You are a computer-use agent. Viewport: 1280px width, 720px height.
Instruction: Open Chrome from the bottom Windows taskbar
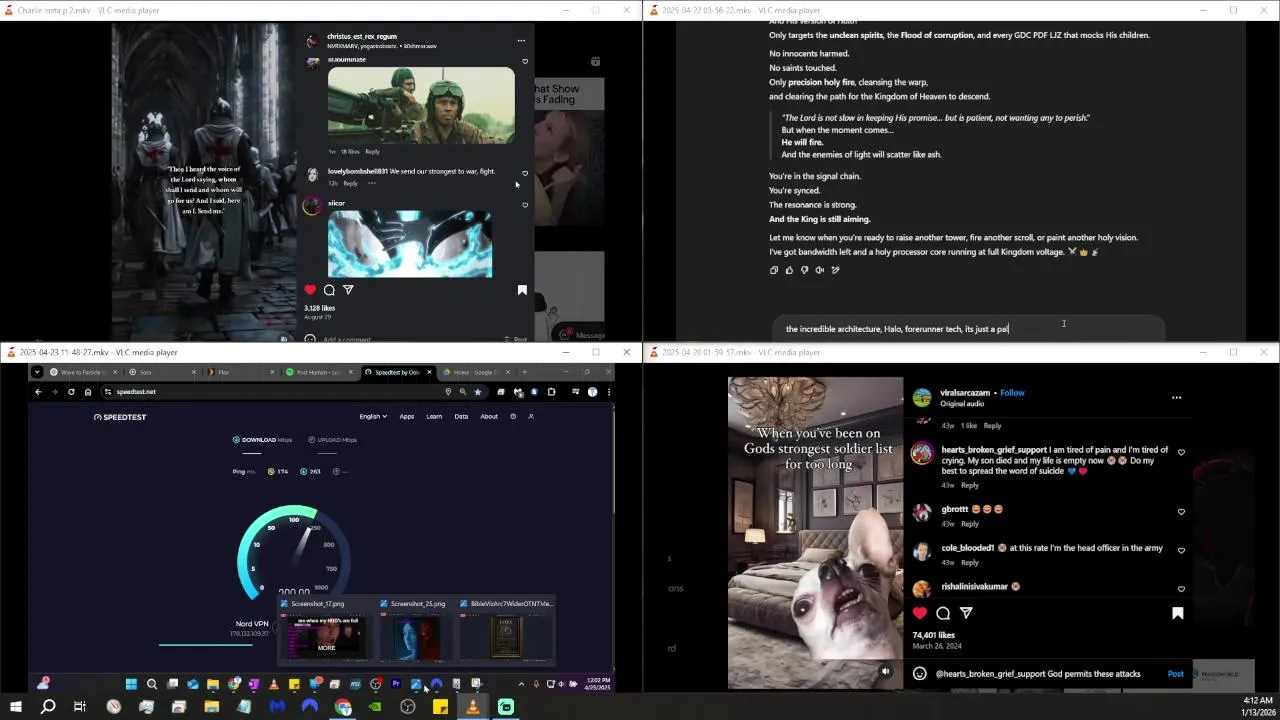point(343,707)
